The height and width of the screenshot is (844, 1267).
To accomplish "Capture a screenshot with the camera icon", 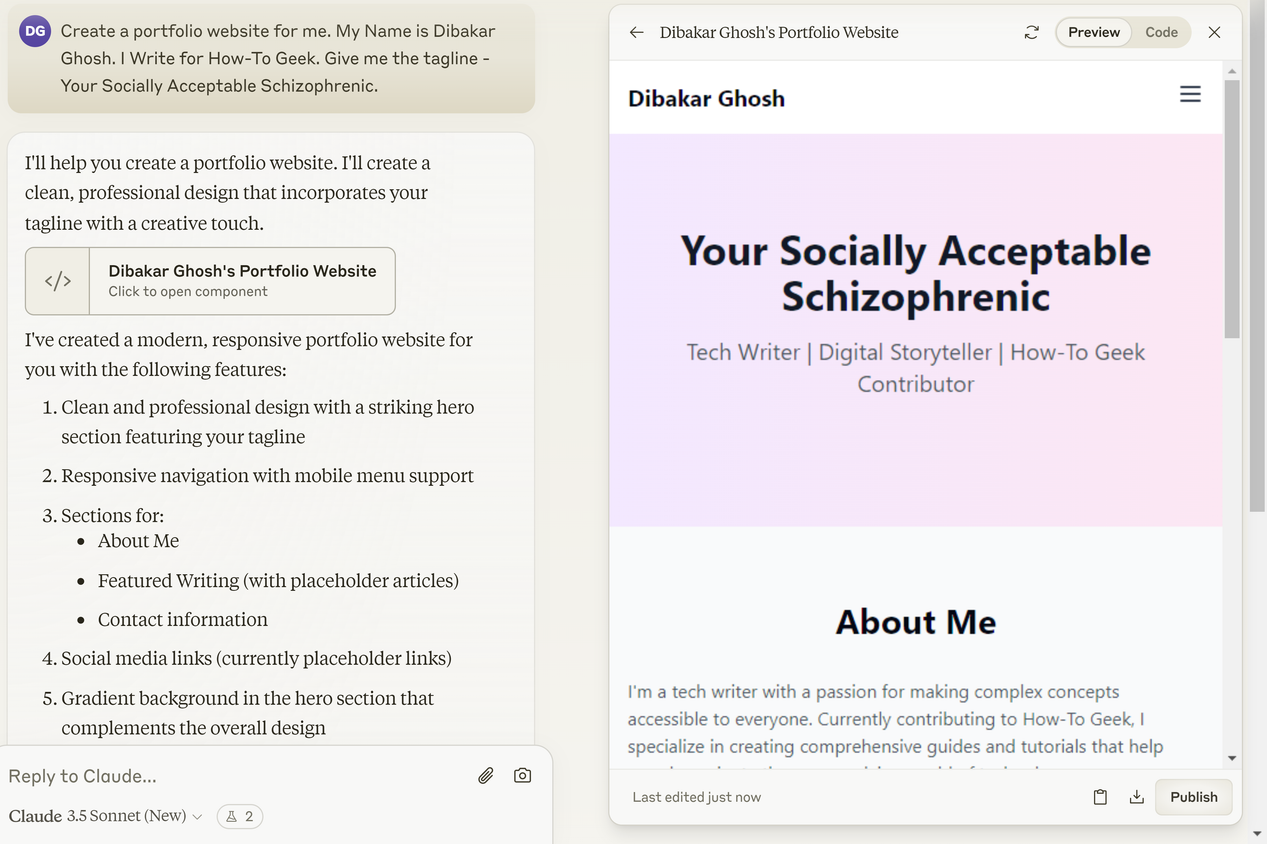I will click(522, 775).
